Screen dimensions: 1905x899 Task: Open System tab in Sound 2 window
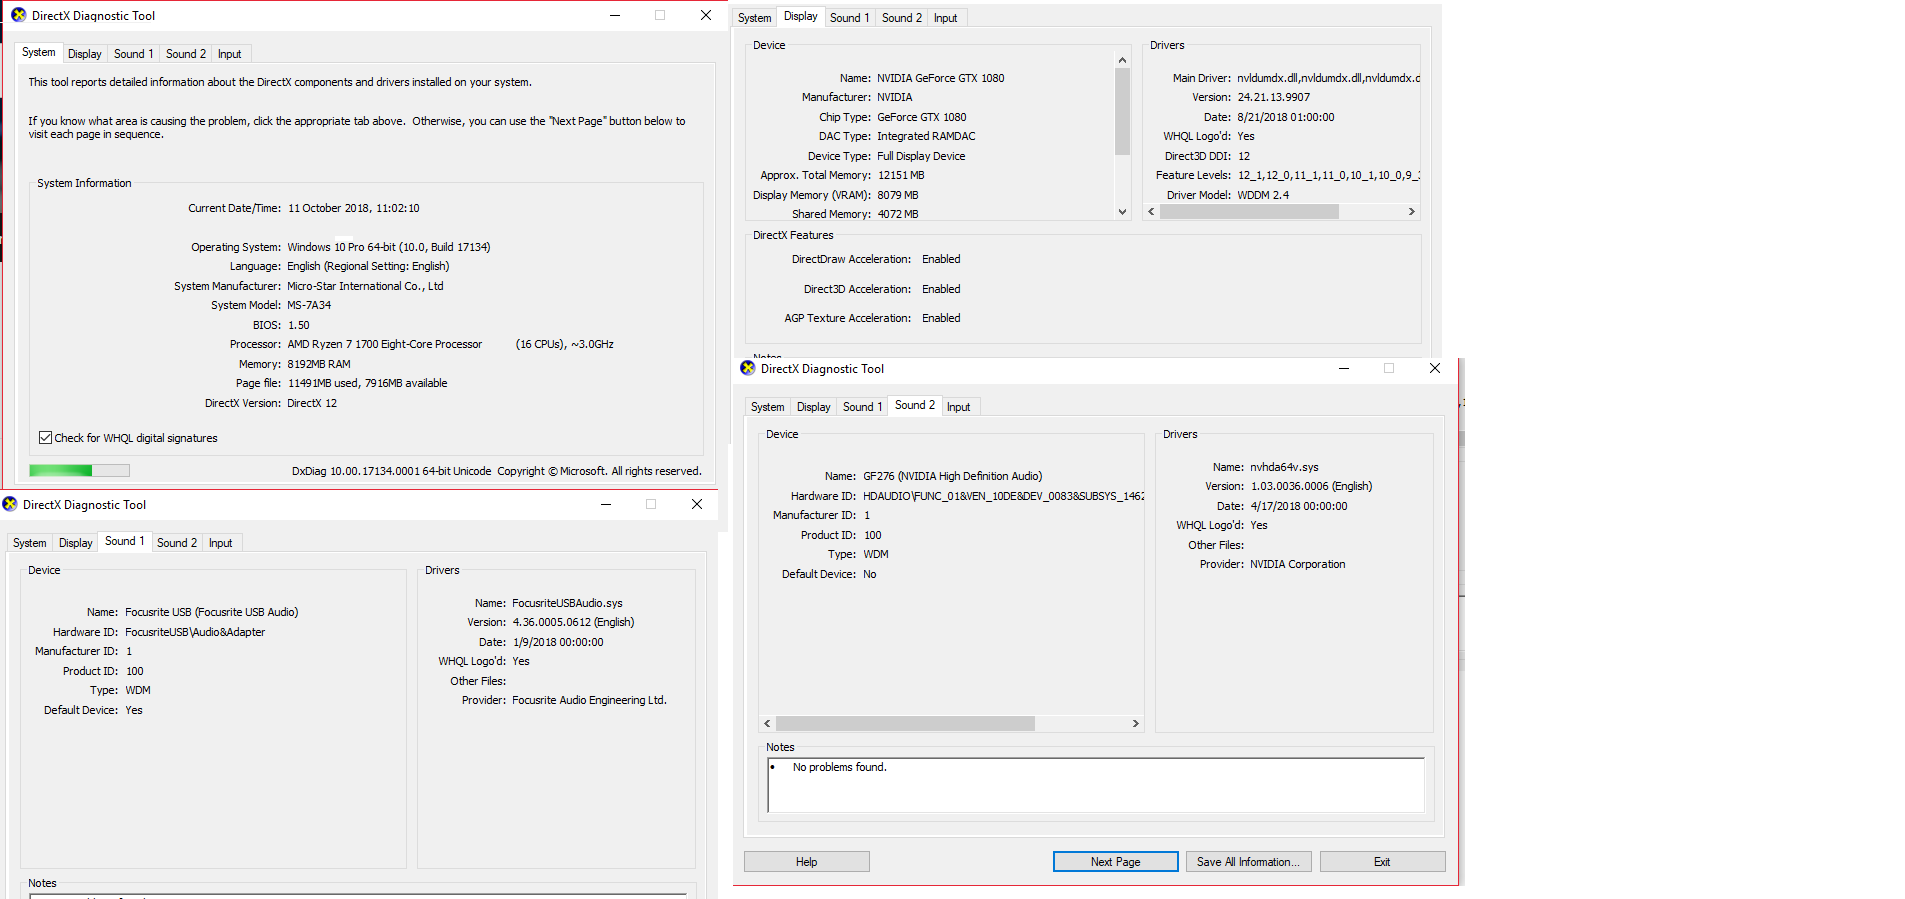pos(768,407)
